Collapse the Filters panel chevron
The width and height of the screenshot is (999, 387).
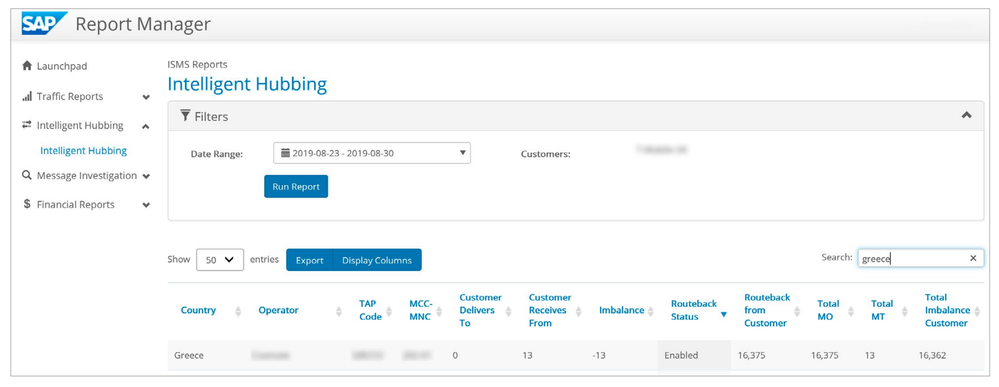point(966,115)
